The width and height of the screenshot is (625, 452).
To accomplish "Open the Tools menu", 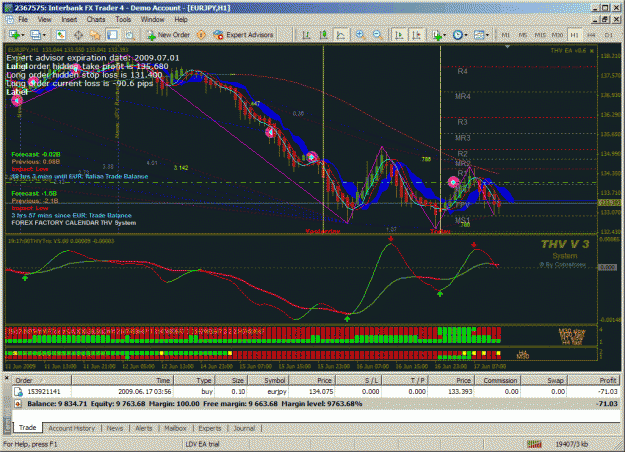I will [123, 20].
